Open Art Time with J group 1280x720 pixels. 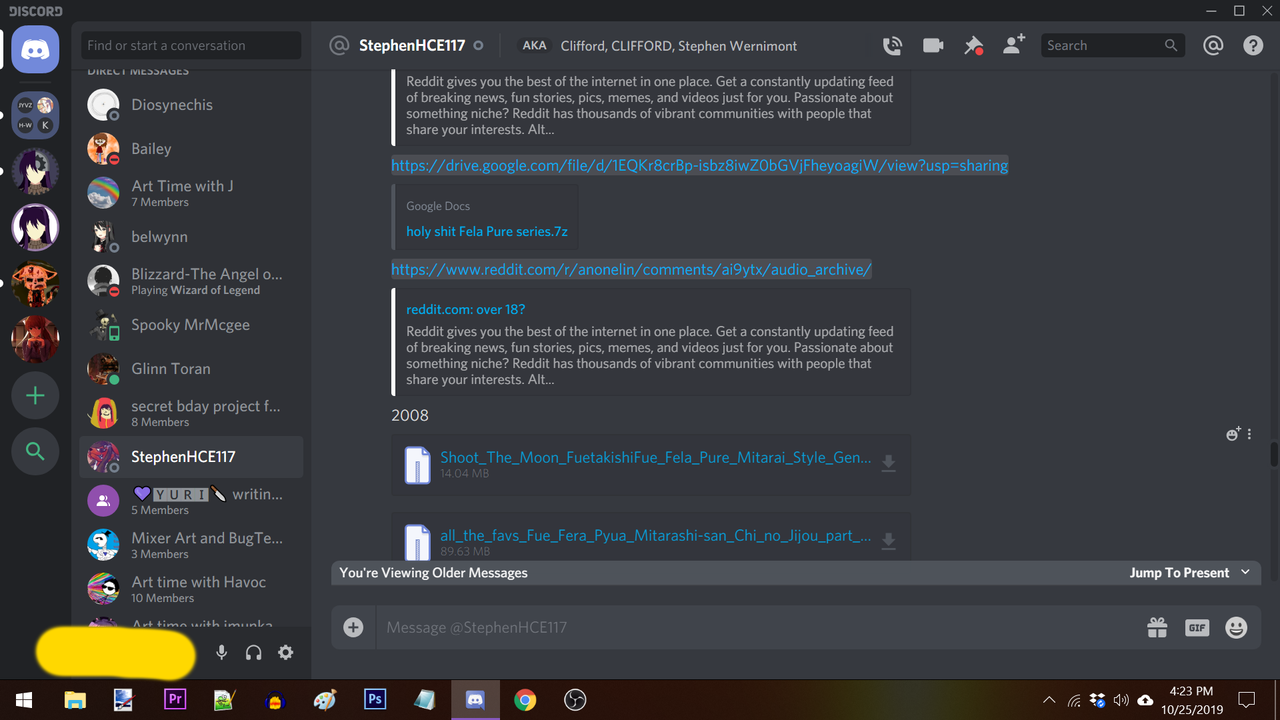(191, 193)
